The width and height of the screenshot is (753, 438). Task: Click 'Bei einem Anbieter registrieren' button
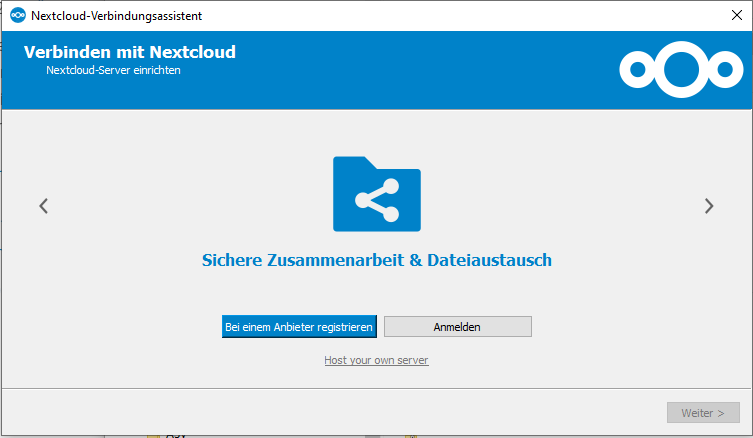click(x=299, y=327)
